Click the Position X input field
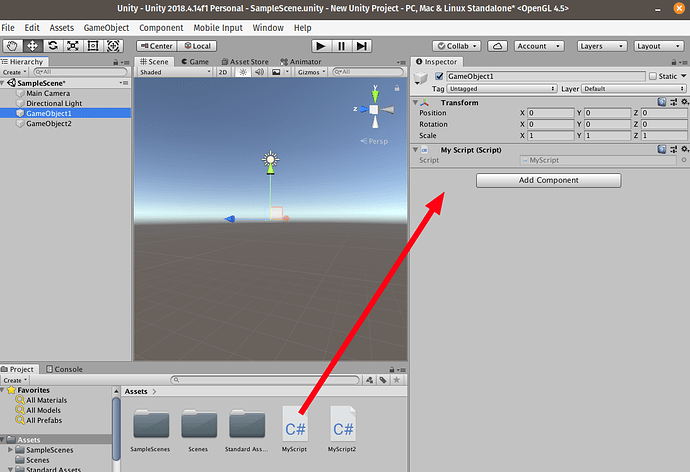Viewport: 690px width, 472px height. (550, 113)
